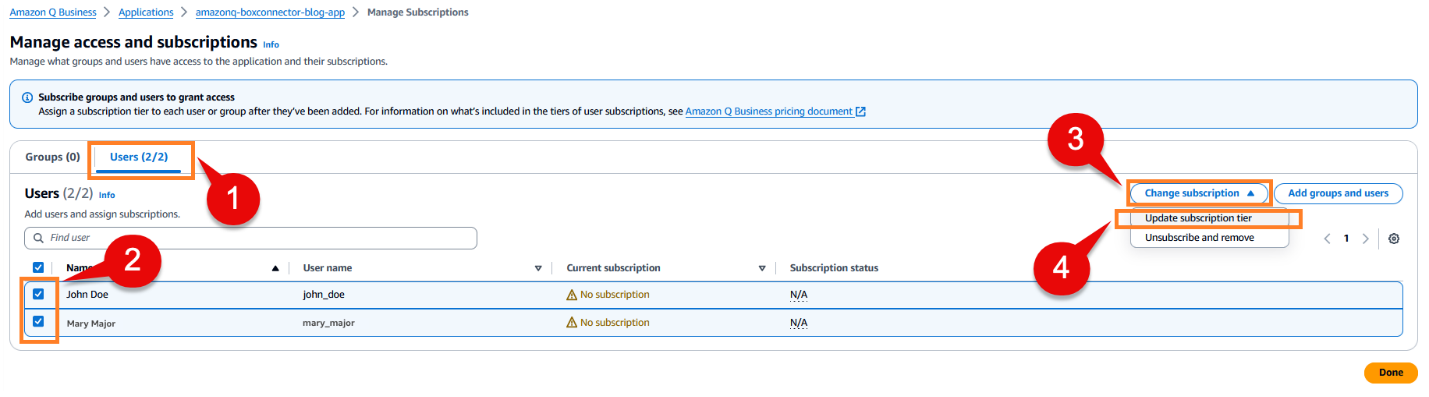This screenshot has width=1429, height=397.
Task: Click page number 1 in pagination
Action: point(1346,239)
